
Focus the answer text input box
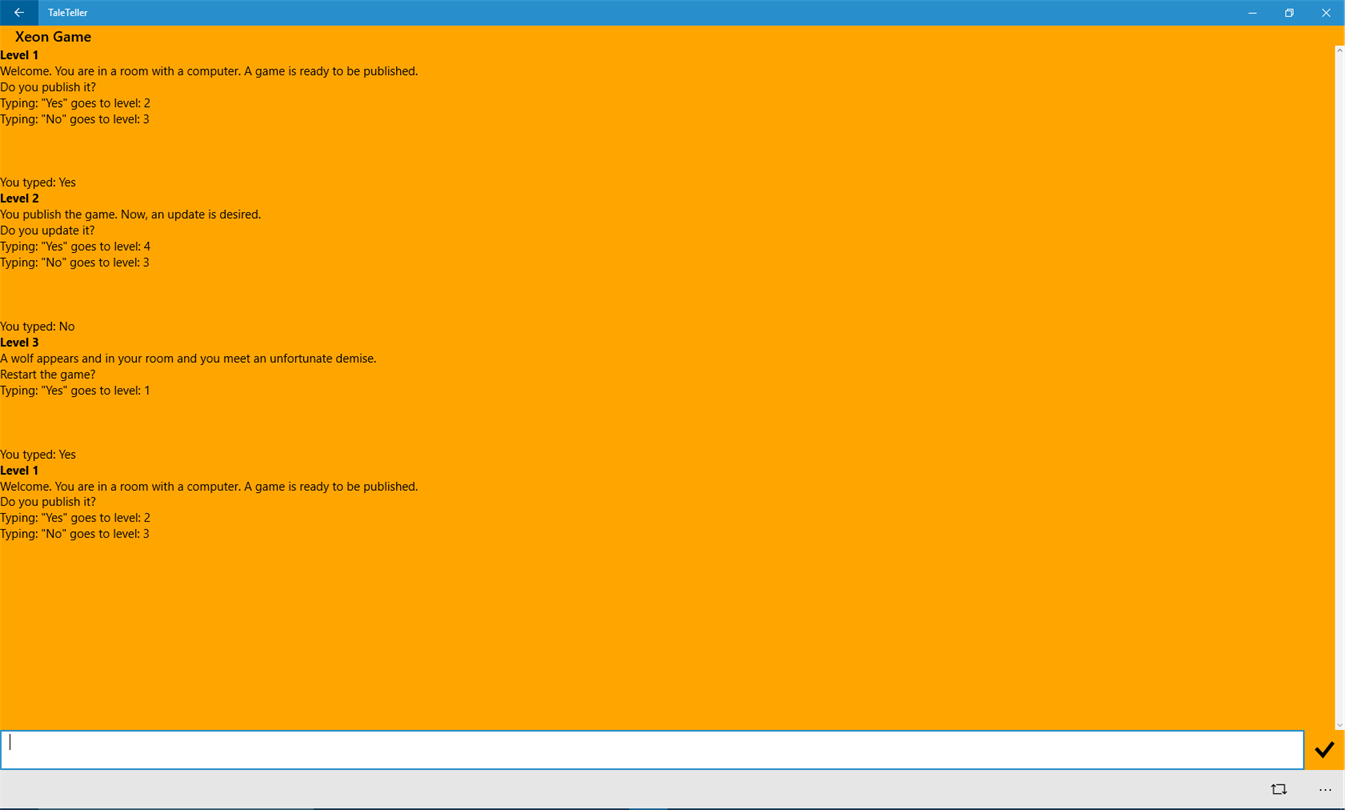[652, 750]
